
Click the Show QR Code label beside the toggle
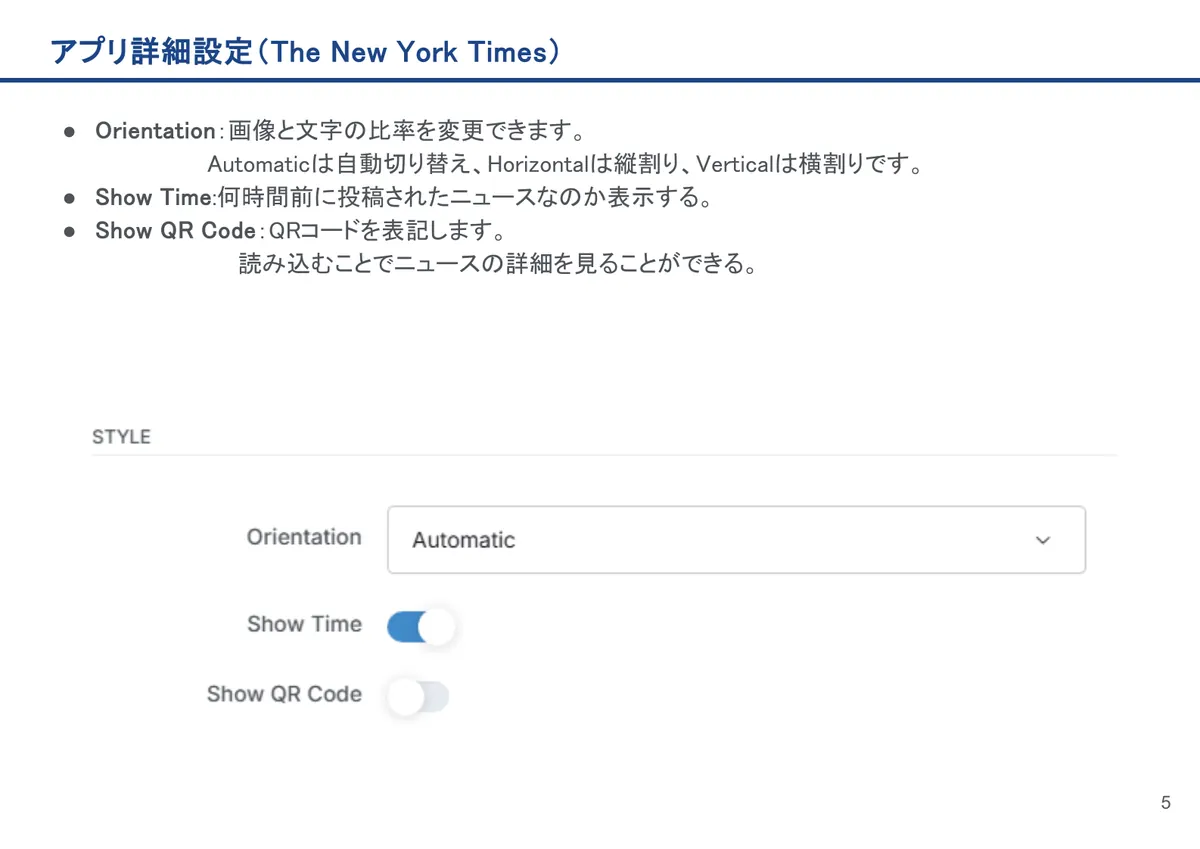tap(284, 694)
